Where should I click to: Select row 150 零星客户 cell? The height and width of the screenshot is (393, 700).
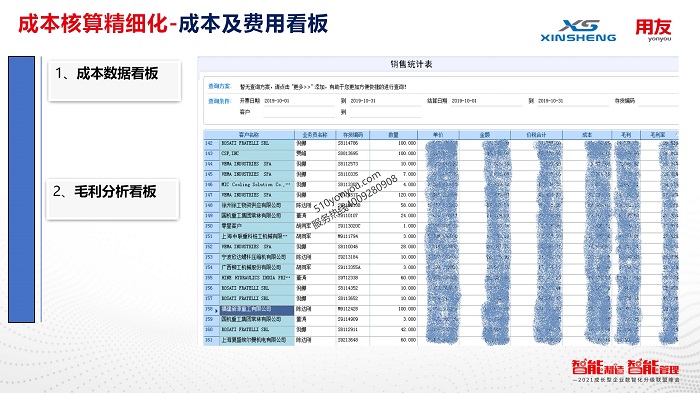click(257, 226)
